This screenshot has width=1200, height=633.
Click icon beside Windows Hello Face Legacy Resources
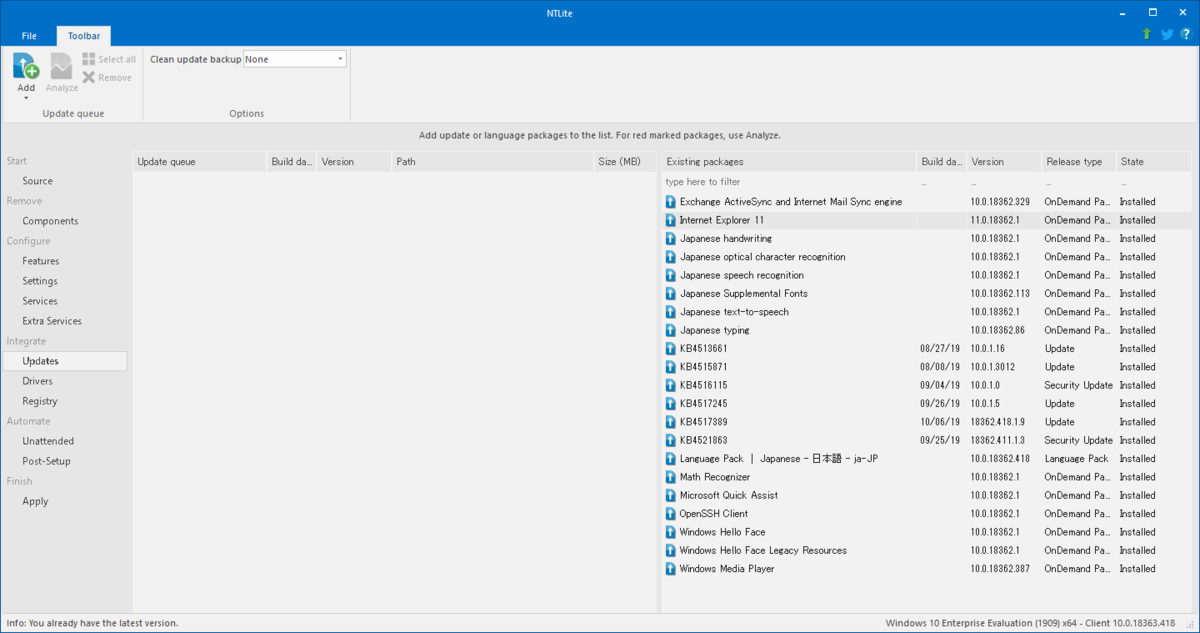(671, 550)
